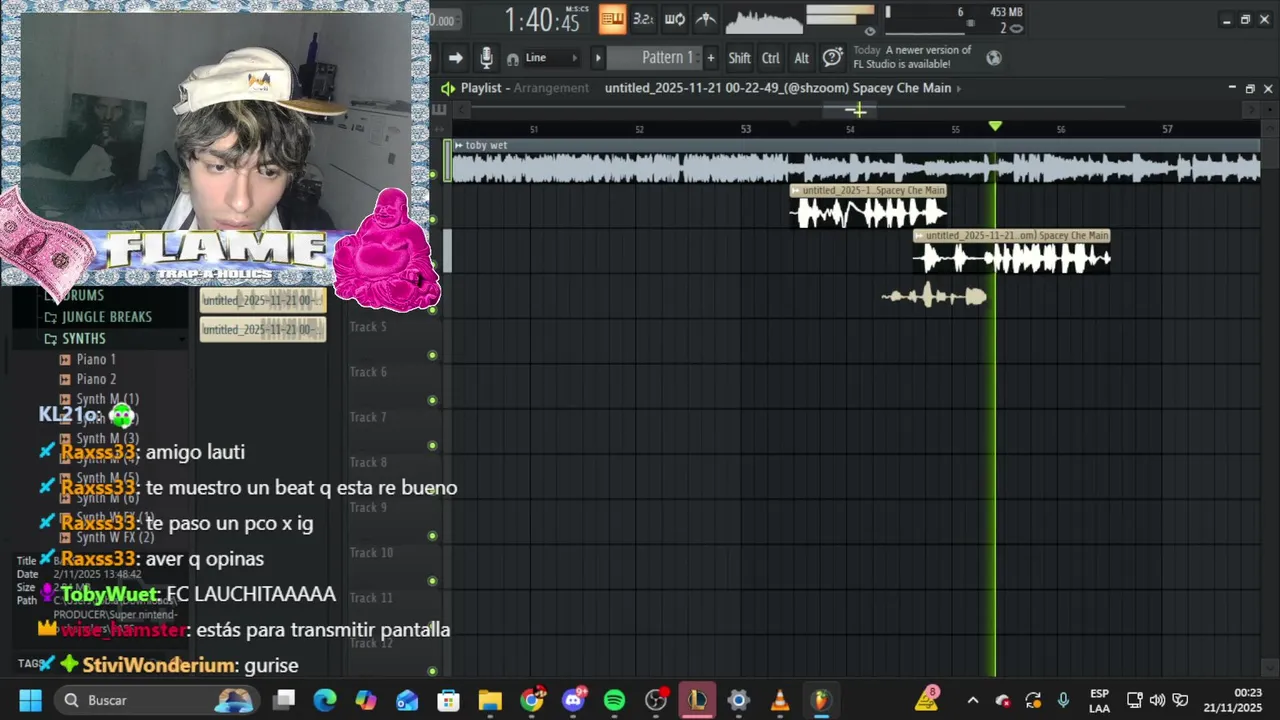Viewport: 1280px width, 720px height.
Task: Open Spotify from the taskbar
Action: coord(614,700)
